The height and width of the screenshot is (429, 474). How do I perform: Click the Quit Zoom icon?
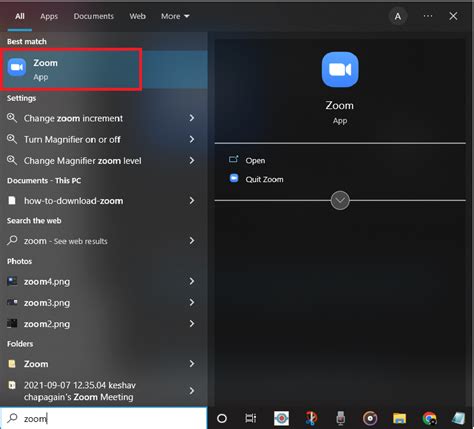pyautogui.click(x=234, y=179)
